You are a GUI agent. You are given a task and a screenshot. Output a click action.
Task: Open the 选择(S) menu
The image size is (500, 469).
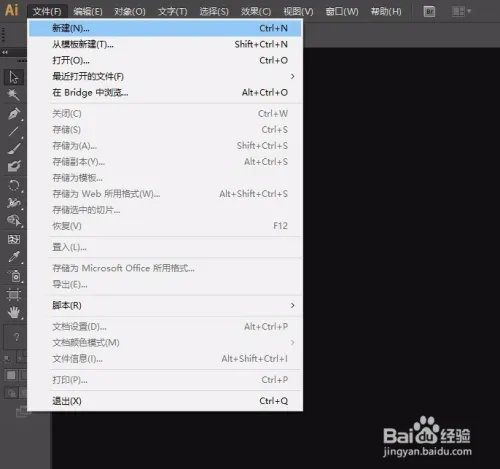[214, 12]
